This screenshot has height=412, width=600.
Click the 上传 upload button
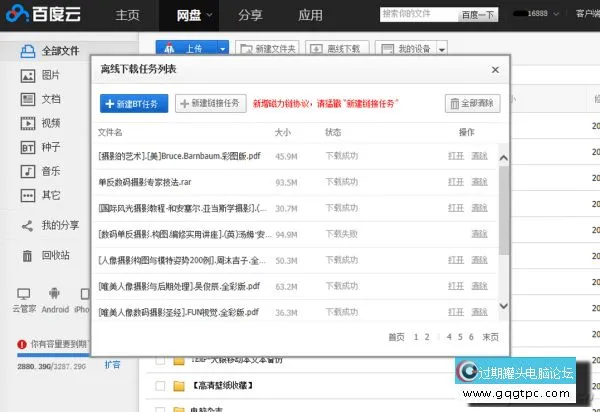186,49
